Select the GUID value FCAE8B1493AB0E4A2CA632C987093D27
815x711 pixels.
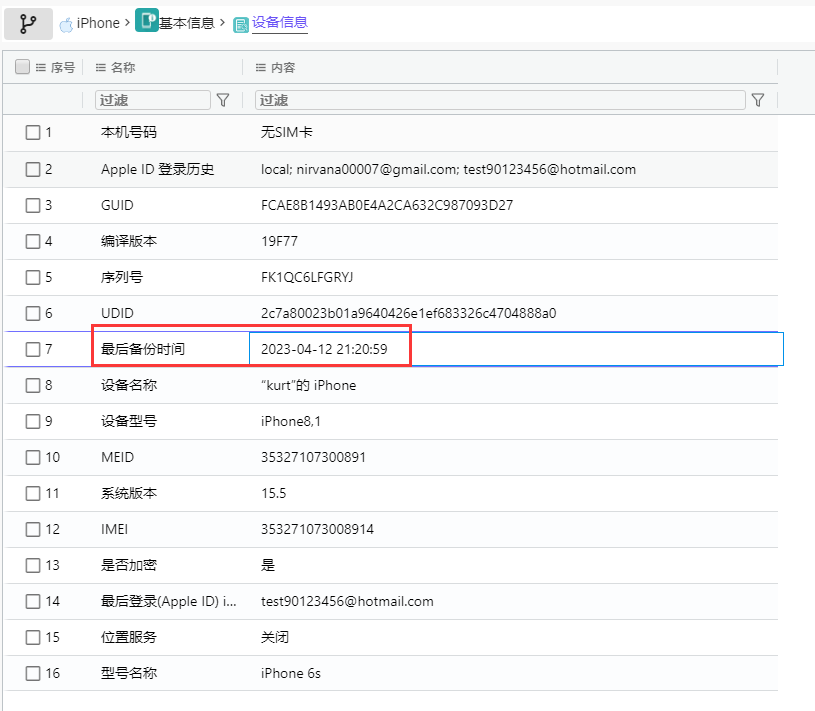pyautogui.click(x=387, y=205)
